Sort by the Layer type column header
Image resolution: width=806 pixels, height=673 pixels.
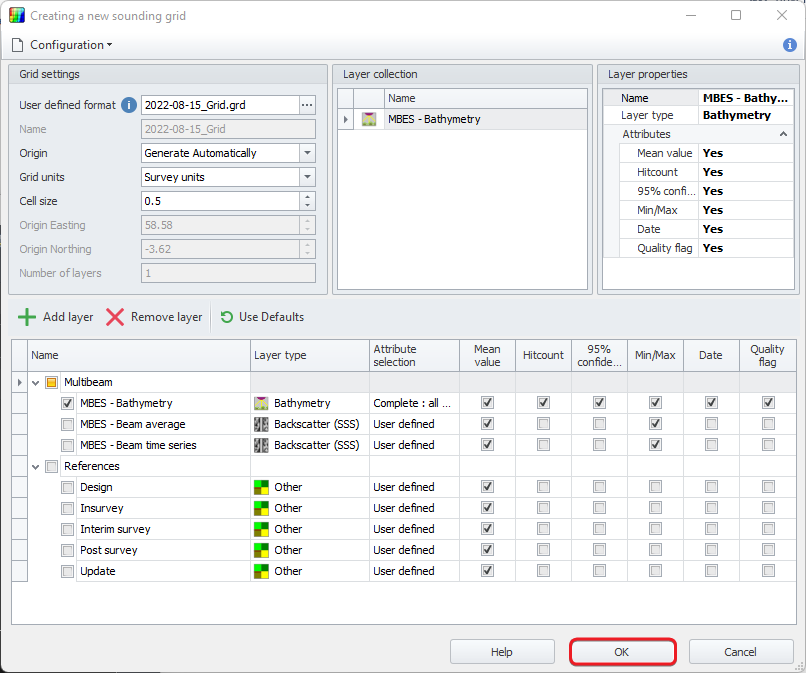point(309,355)
